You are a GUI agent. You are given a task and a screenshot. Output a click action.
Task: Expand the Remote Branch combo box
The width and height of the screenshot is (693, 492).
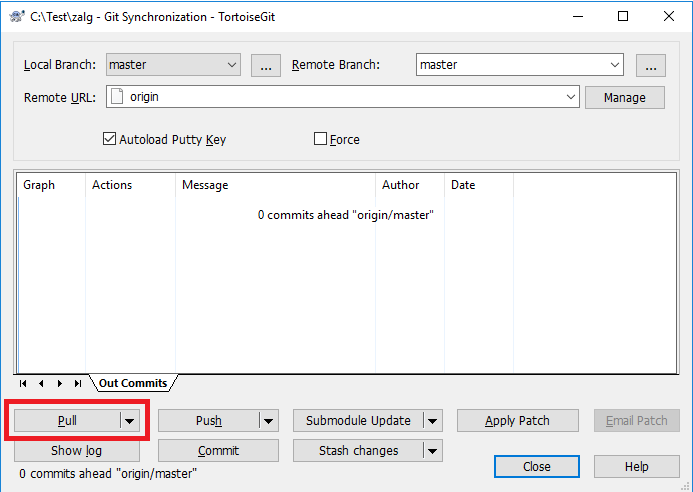614,65
